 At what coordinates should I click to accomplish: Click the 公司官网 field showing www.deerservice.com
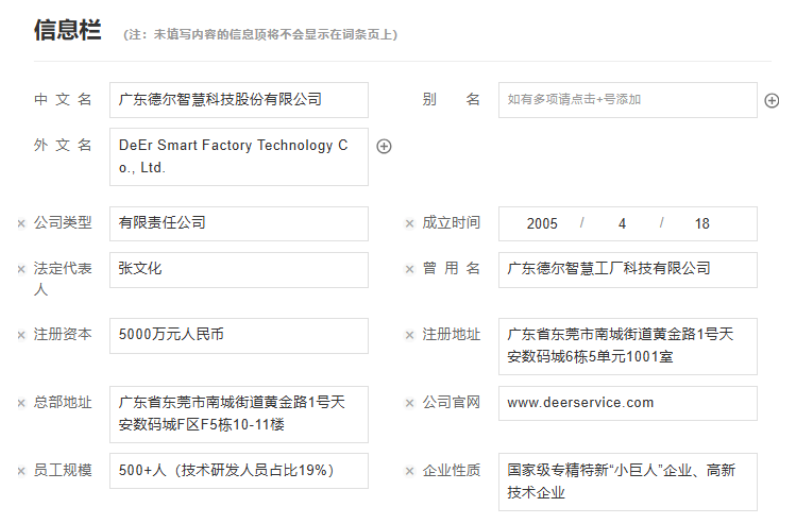tap(627, 403)
